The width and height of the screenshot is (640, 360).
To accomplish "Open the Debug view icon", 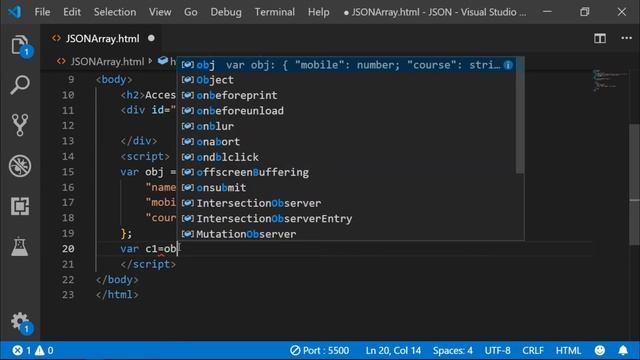I will point(20,166).
